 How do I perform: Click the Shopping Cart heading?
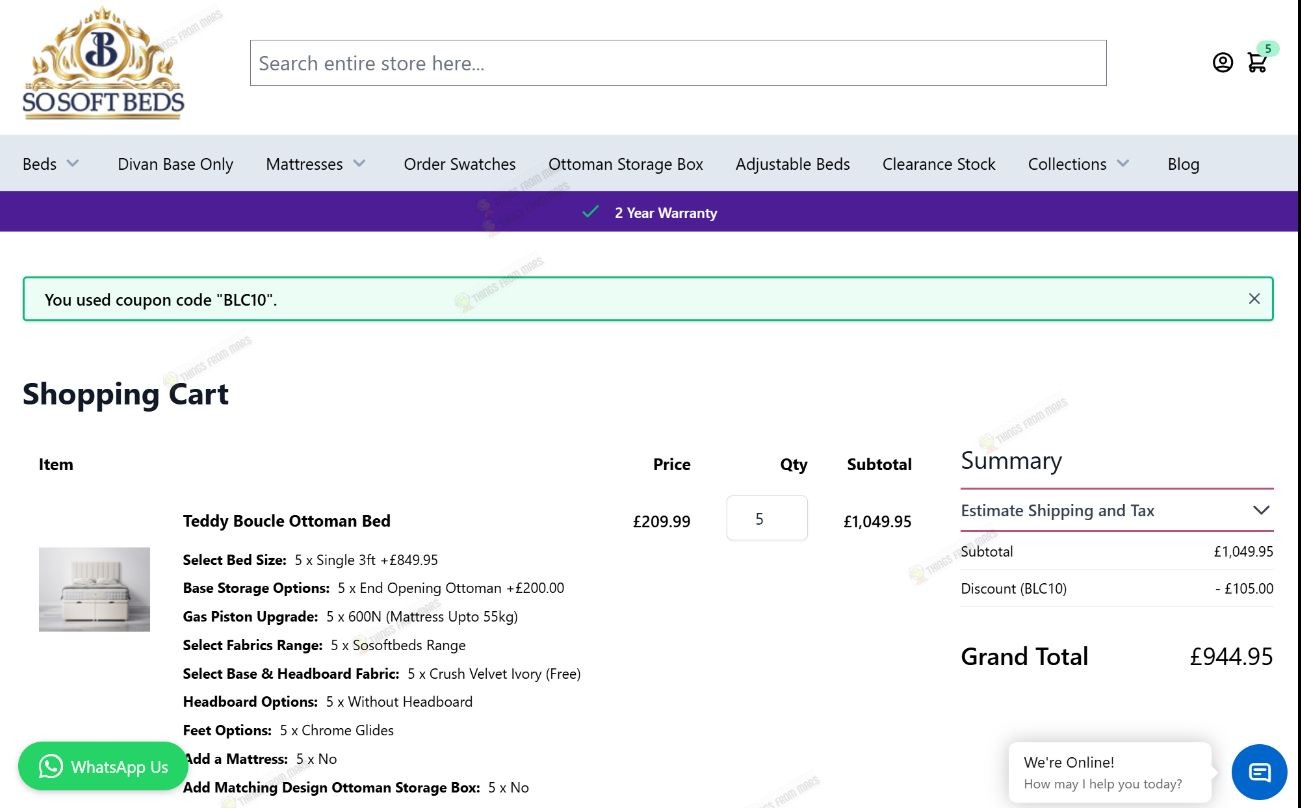pos(125,394)
